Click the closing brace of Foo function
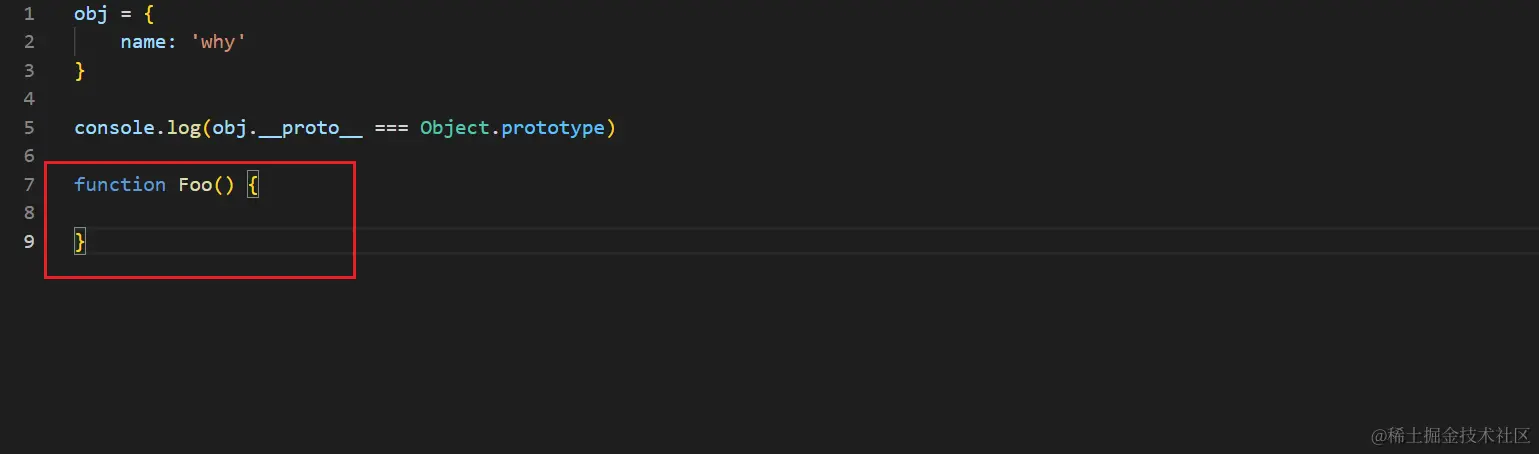The height and width of the screenshot is (454, 1539). (x=80, y=241)
